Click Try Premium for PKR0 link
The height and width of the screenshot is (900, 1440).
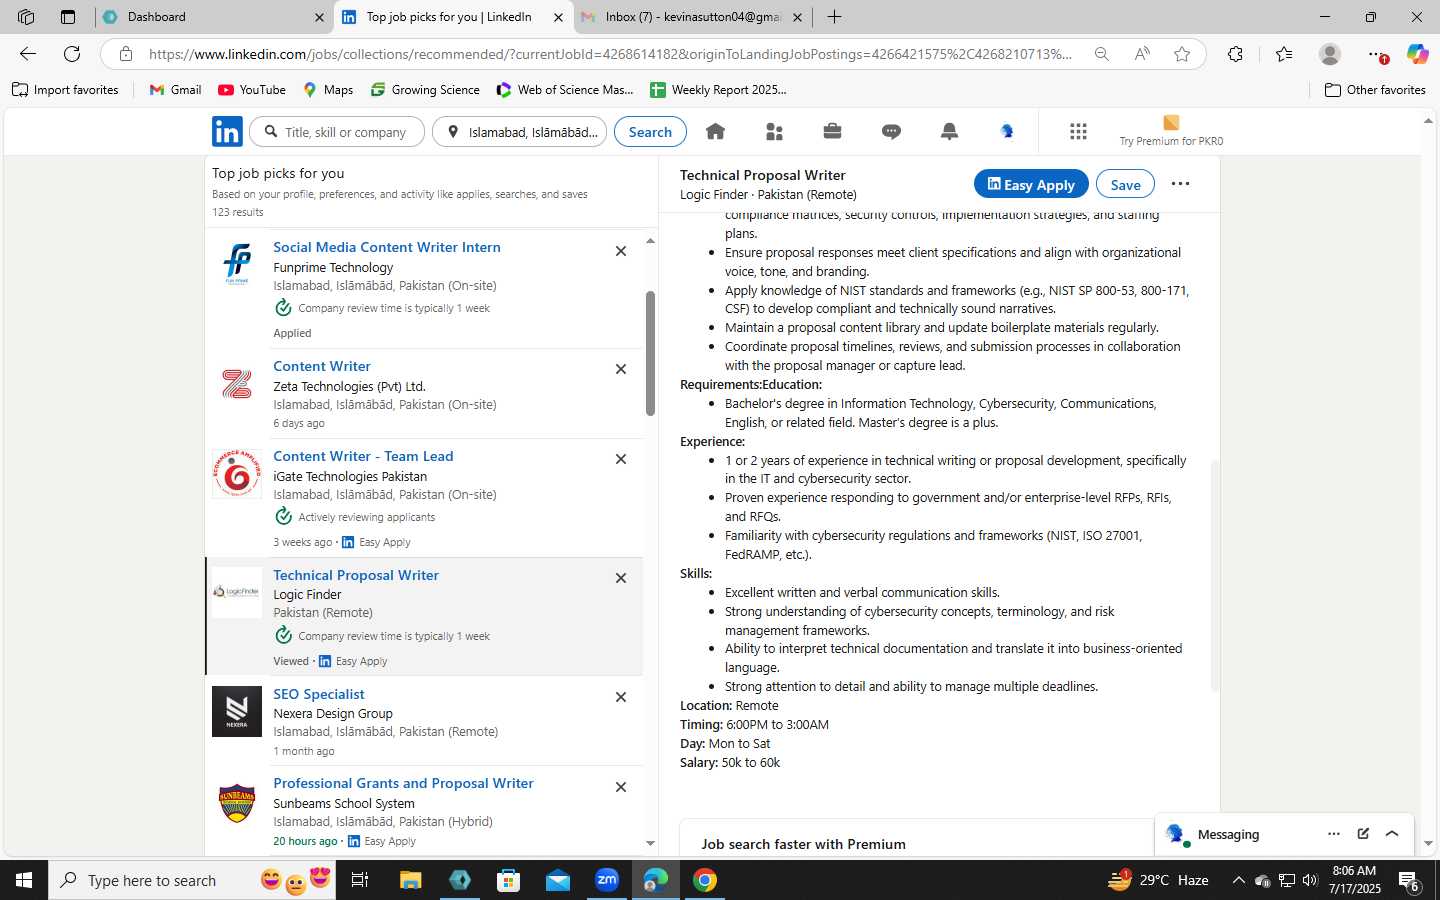click(1171, 141)
